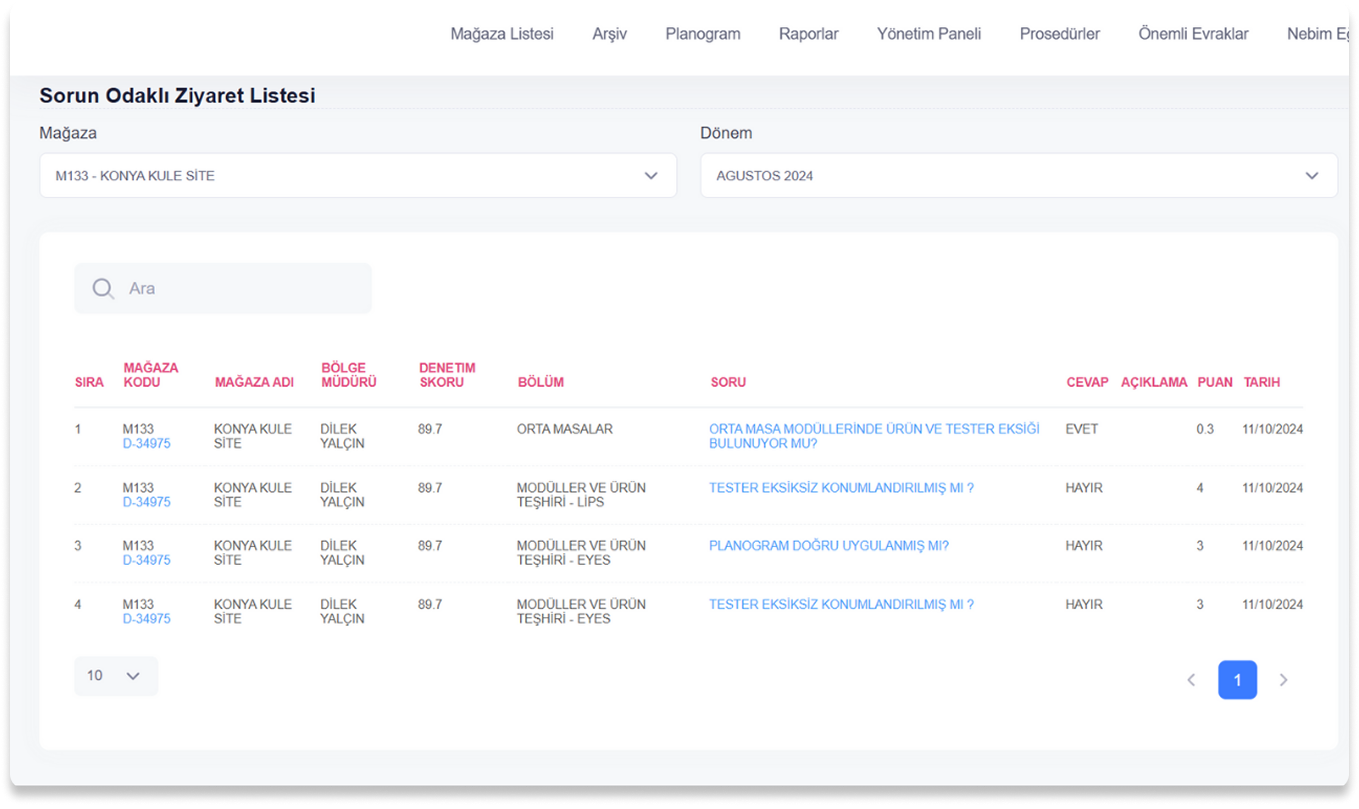Open the Dönem period dropdown
This screenshot has height=809, width=1359.
(1018, 176)
